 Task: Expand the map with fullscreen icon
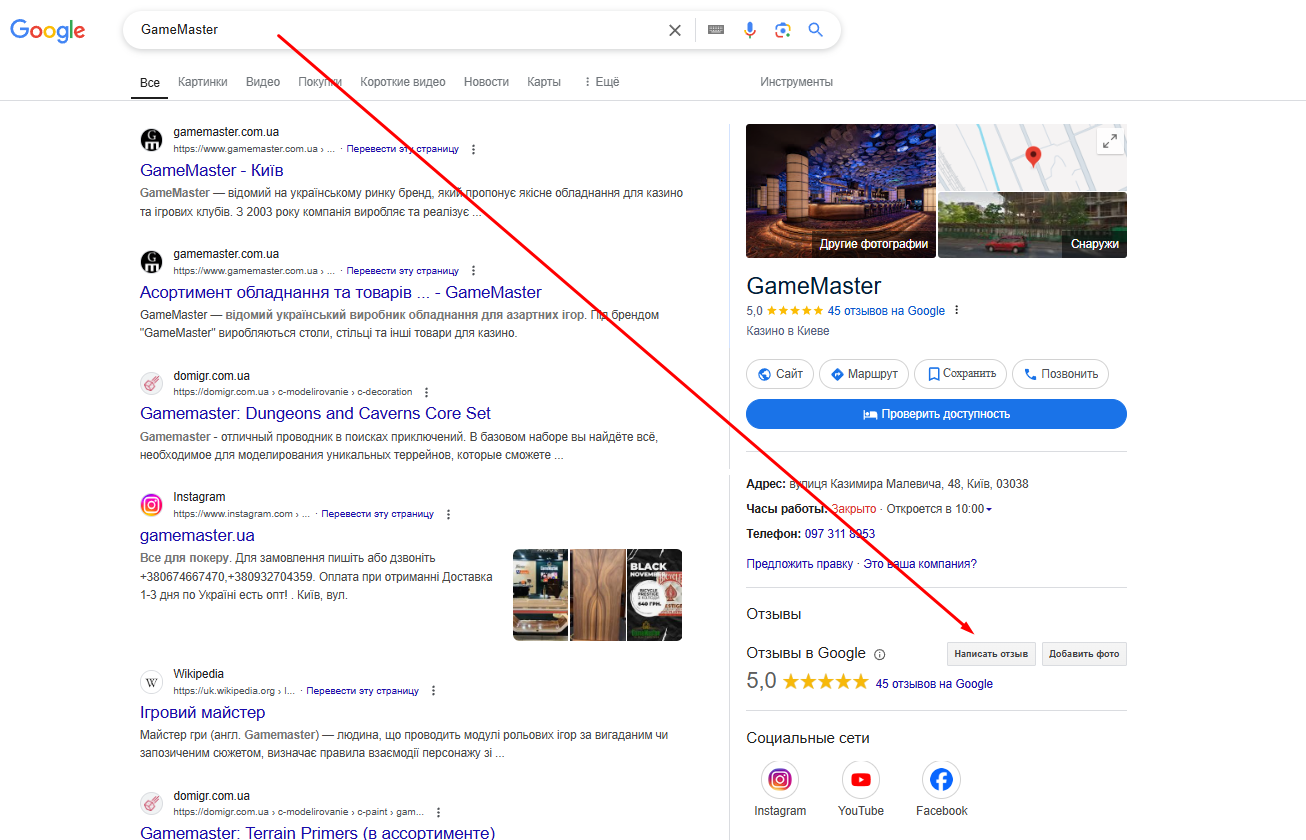tap(1109, 141)
